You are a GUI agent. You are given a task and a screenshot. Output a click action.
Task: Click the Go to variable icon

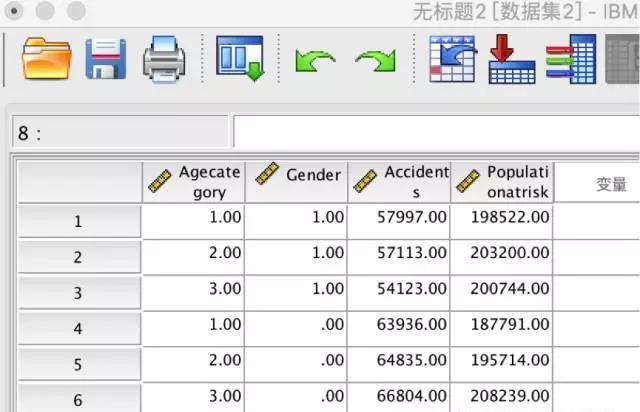(x=511, y=59)
